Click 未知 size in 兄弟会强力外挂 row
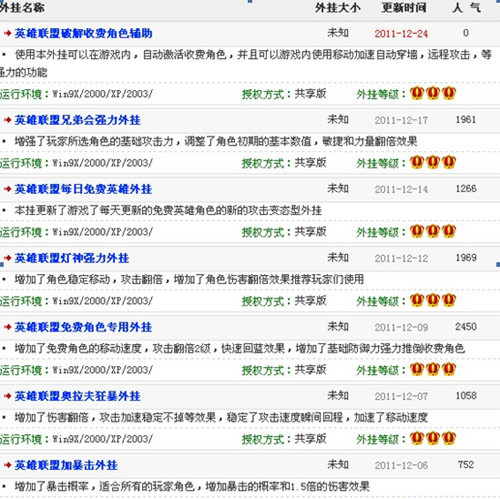Screen dimensions: 500x499 338,119
